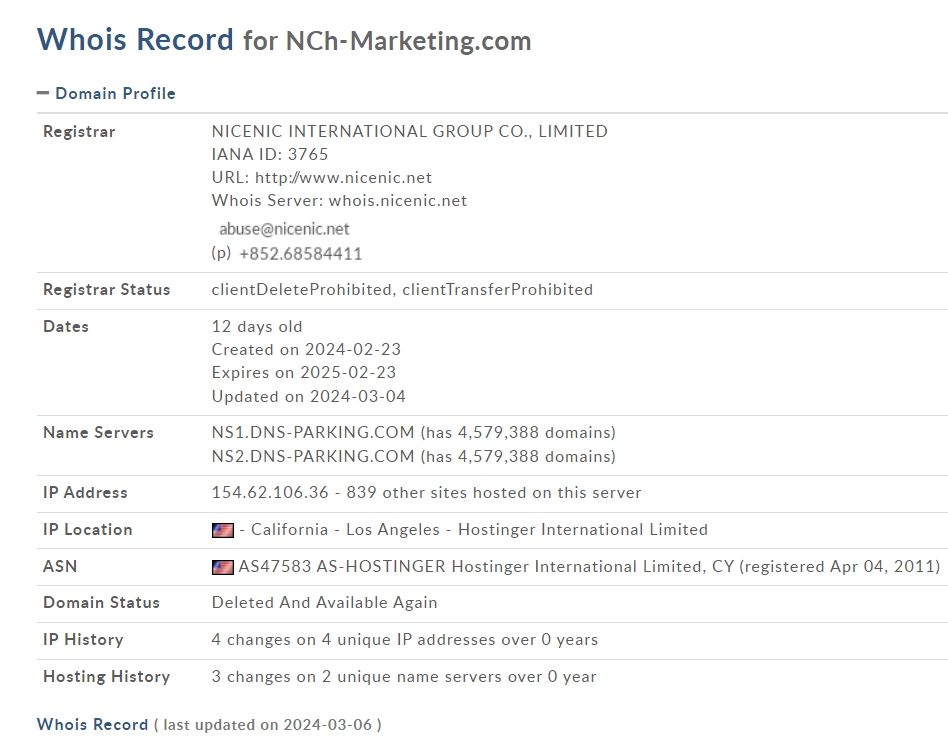Click the abuse@nicenic.net email address

point(284,229)
